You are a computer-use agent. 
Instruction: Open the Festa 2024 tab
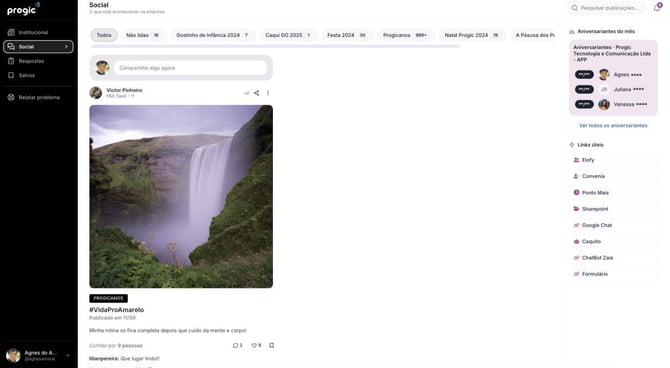(x=346, y=35)
